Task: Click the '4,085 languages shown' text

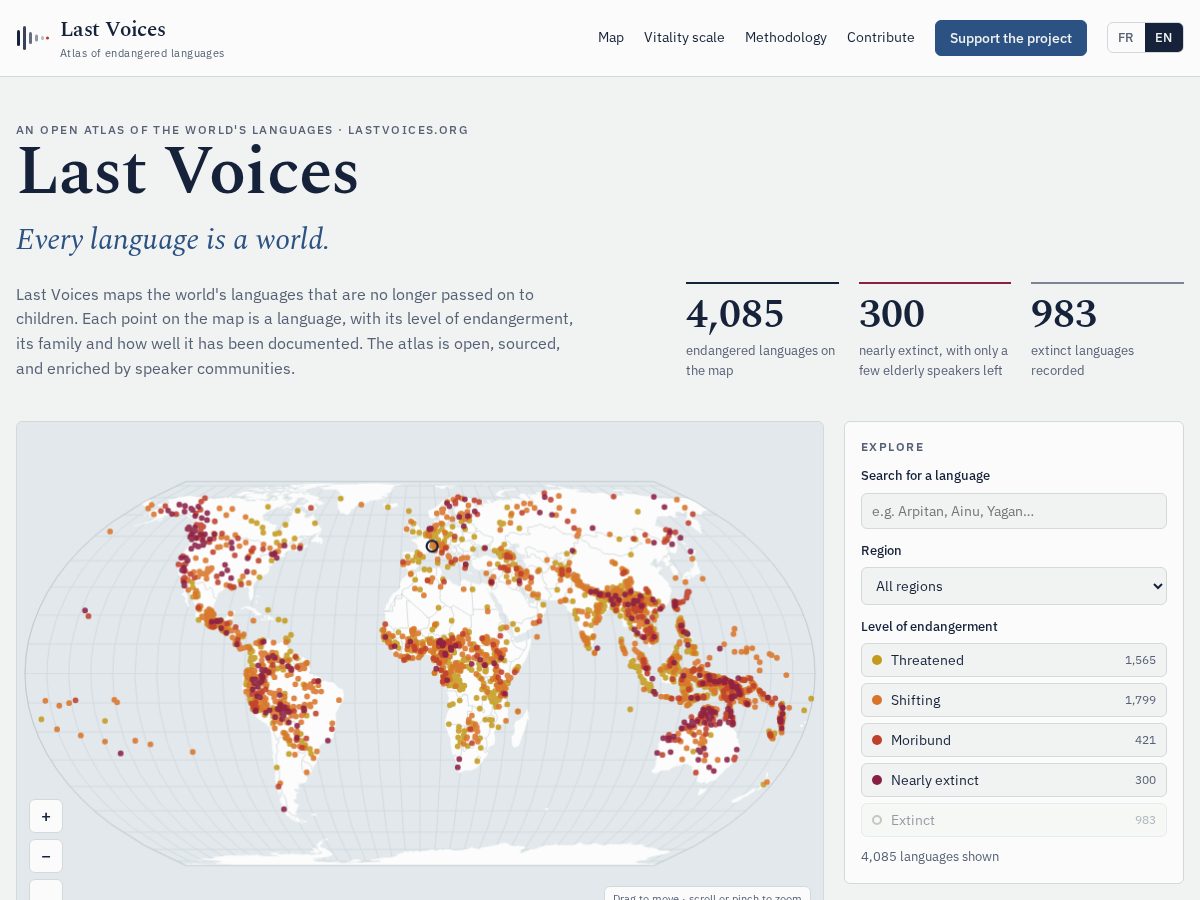Action: point(930,857)
